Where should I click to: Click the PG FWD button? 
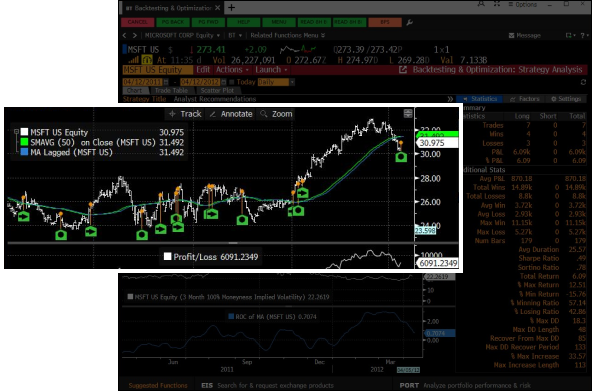click(208, 22)
